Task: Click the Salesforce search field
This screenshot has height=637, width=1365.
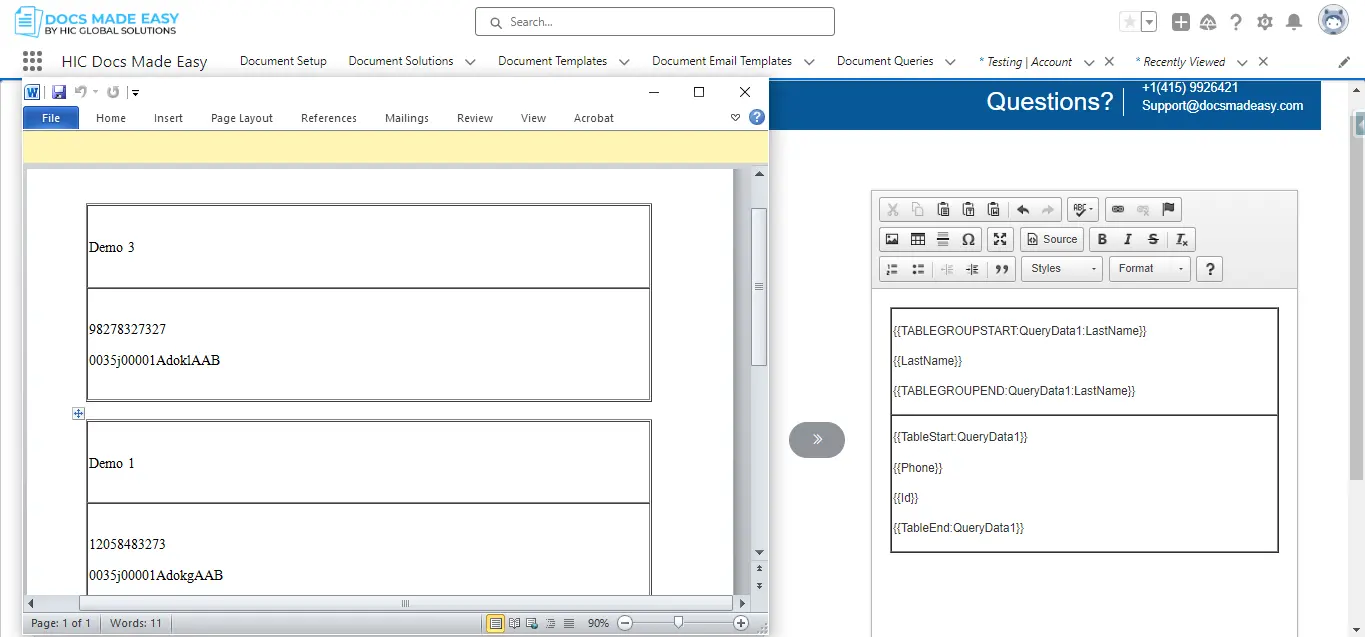Action: coord(655,22)
